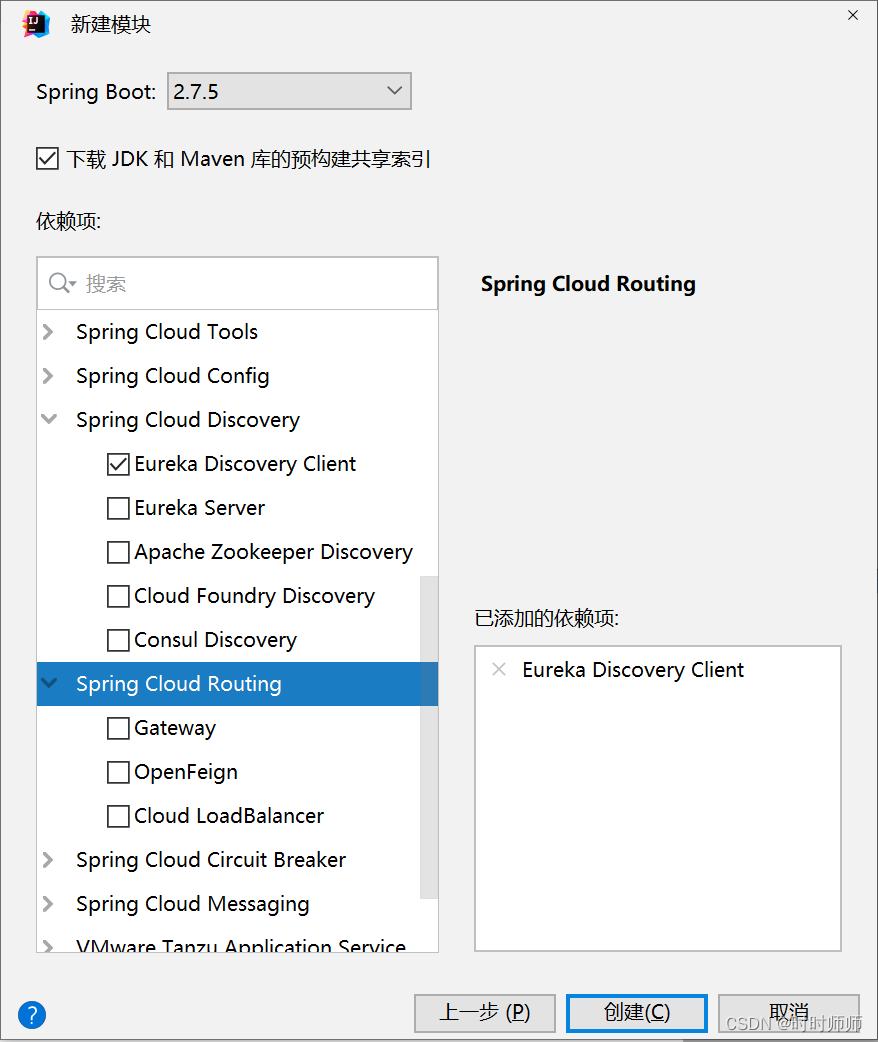
Task: Select Spring Cloud Config row text
Action: pyautogui.click(x=173, y=376)
